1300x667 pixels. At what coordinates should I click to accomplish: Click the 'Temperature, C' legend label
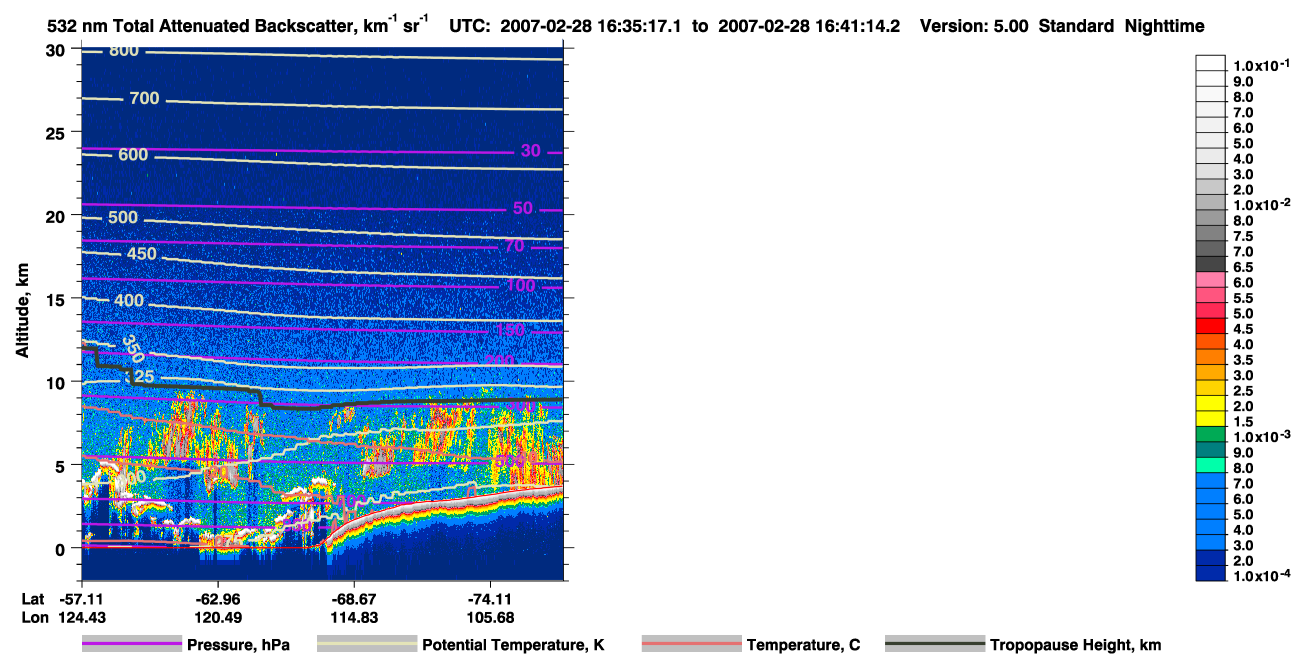coord(803,646)
